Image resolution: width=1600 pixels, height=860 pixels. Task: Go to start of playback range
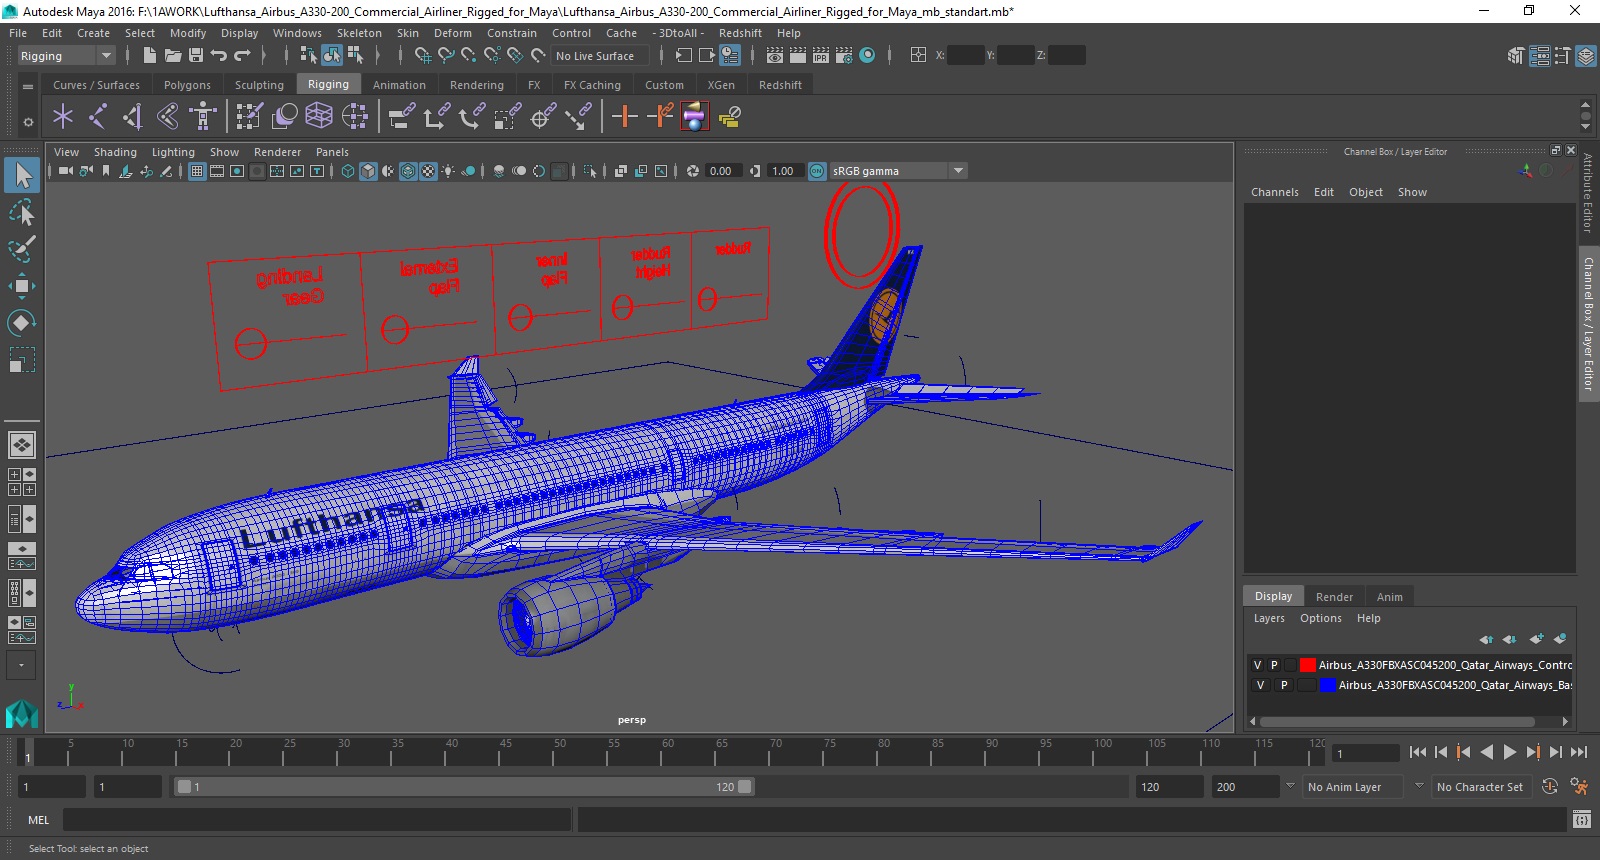1418,752
